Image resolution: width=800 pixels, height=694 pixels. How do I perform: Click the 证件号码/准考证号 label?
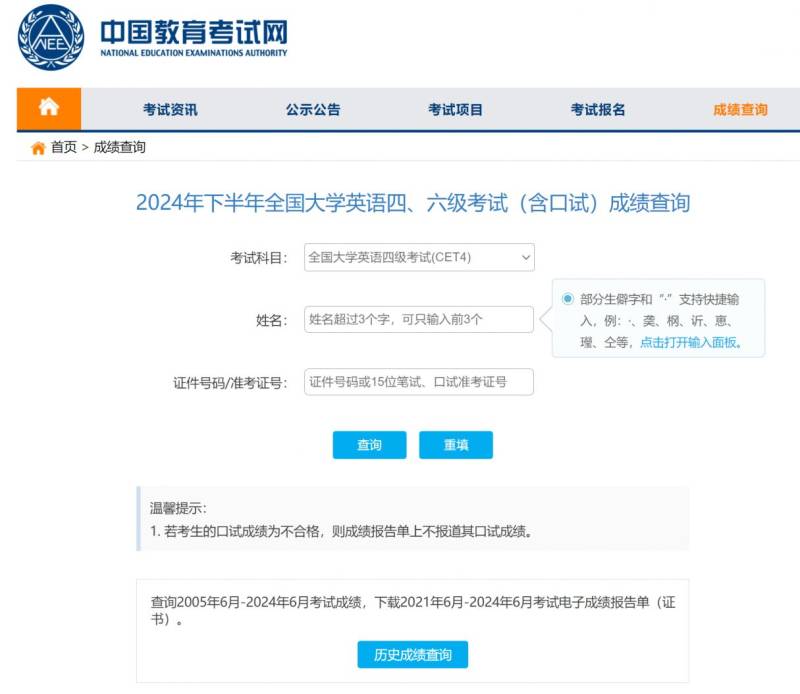pos(231,383)
